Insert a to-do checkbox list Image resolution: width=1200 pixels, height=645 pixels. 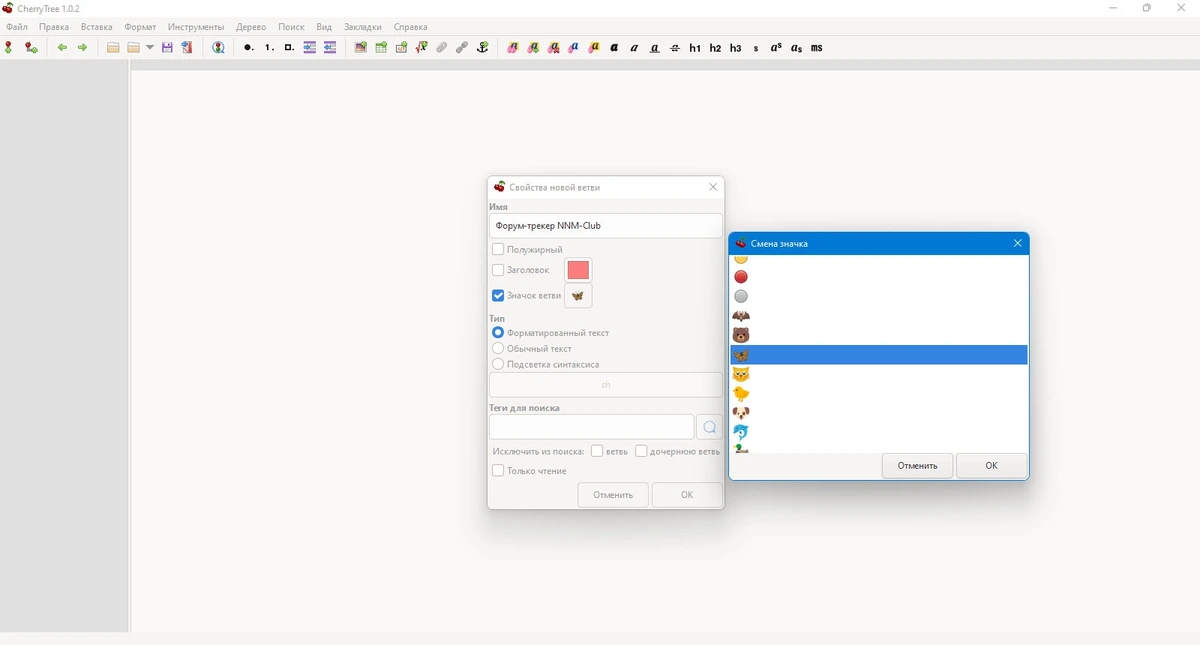click(289, 48)
